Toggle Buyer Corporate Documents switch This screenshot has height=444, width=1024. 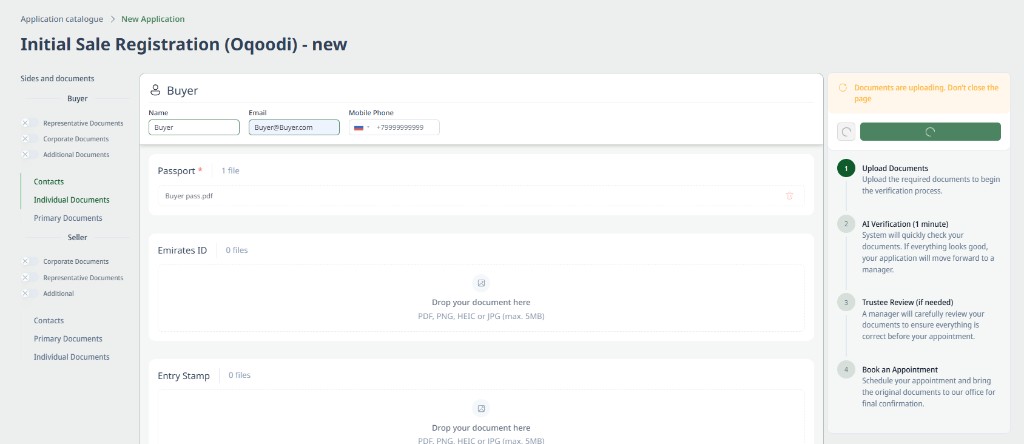(x=29, y=138)
